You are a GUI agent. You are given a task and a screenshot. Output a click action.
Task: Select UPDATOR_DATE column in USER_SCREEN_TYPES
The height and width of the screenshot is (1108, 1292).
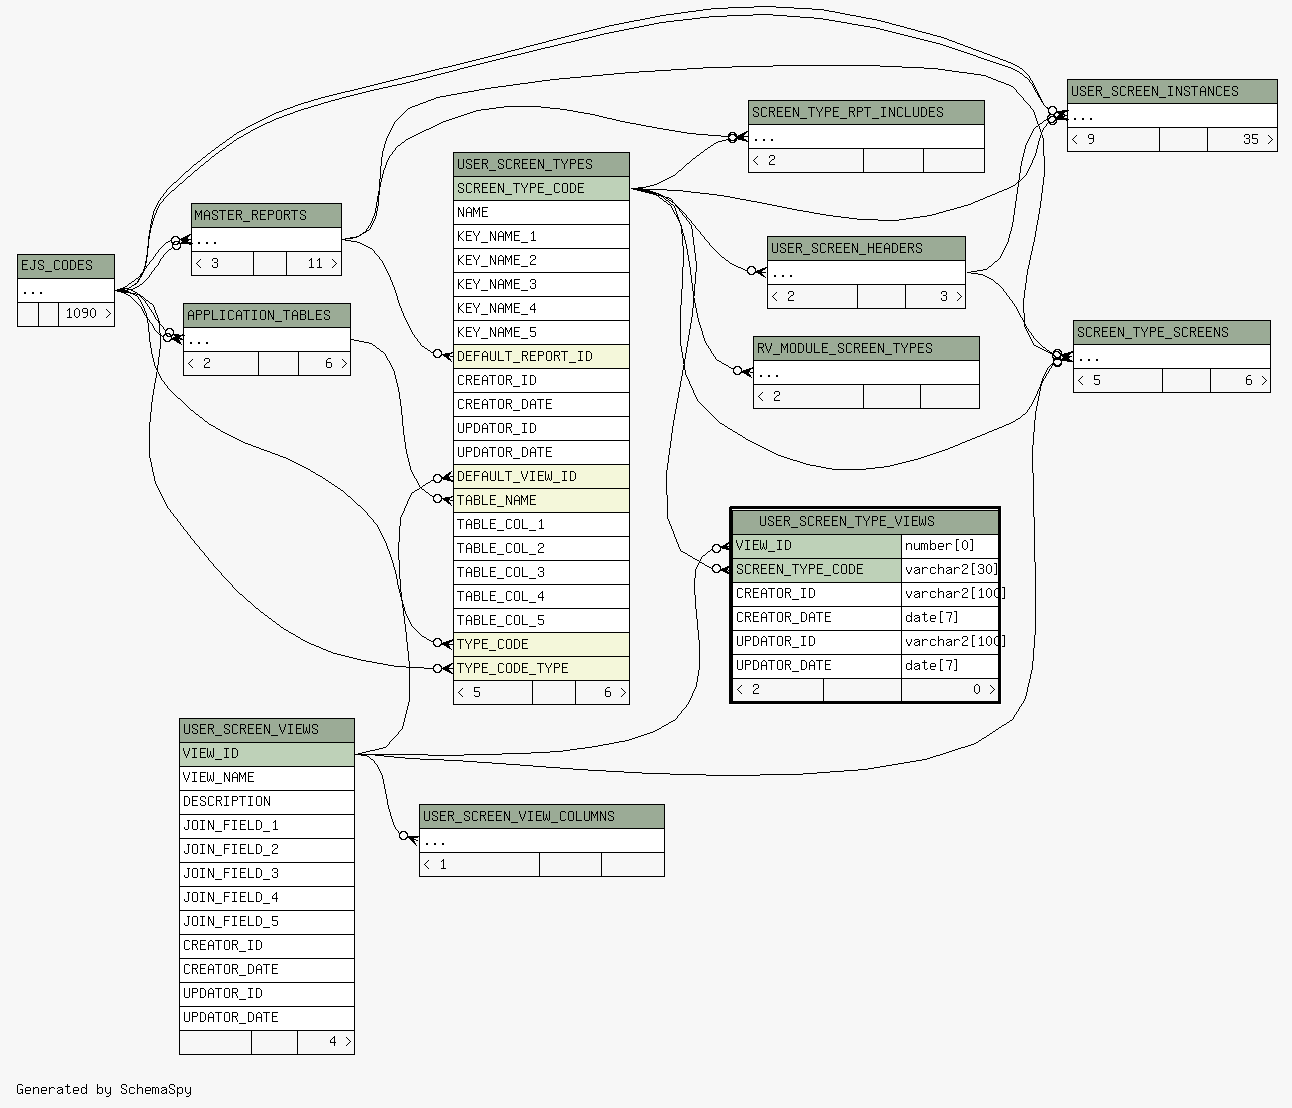click(541, 453)
